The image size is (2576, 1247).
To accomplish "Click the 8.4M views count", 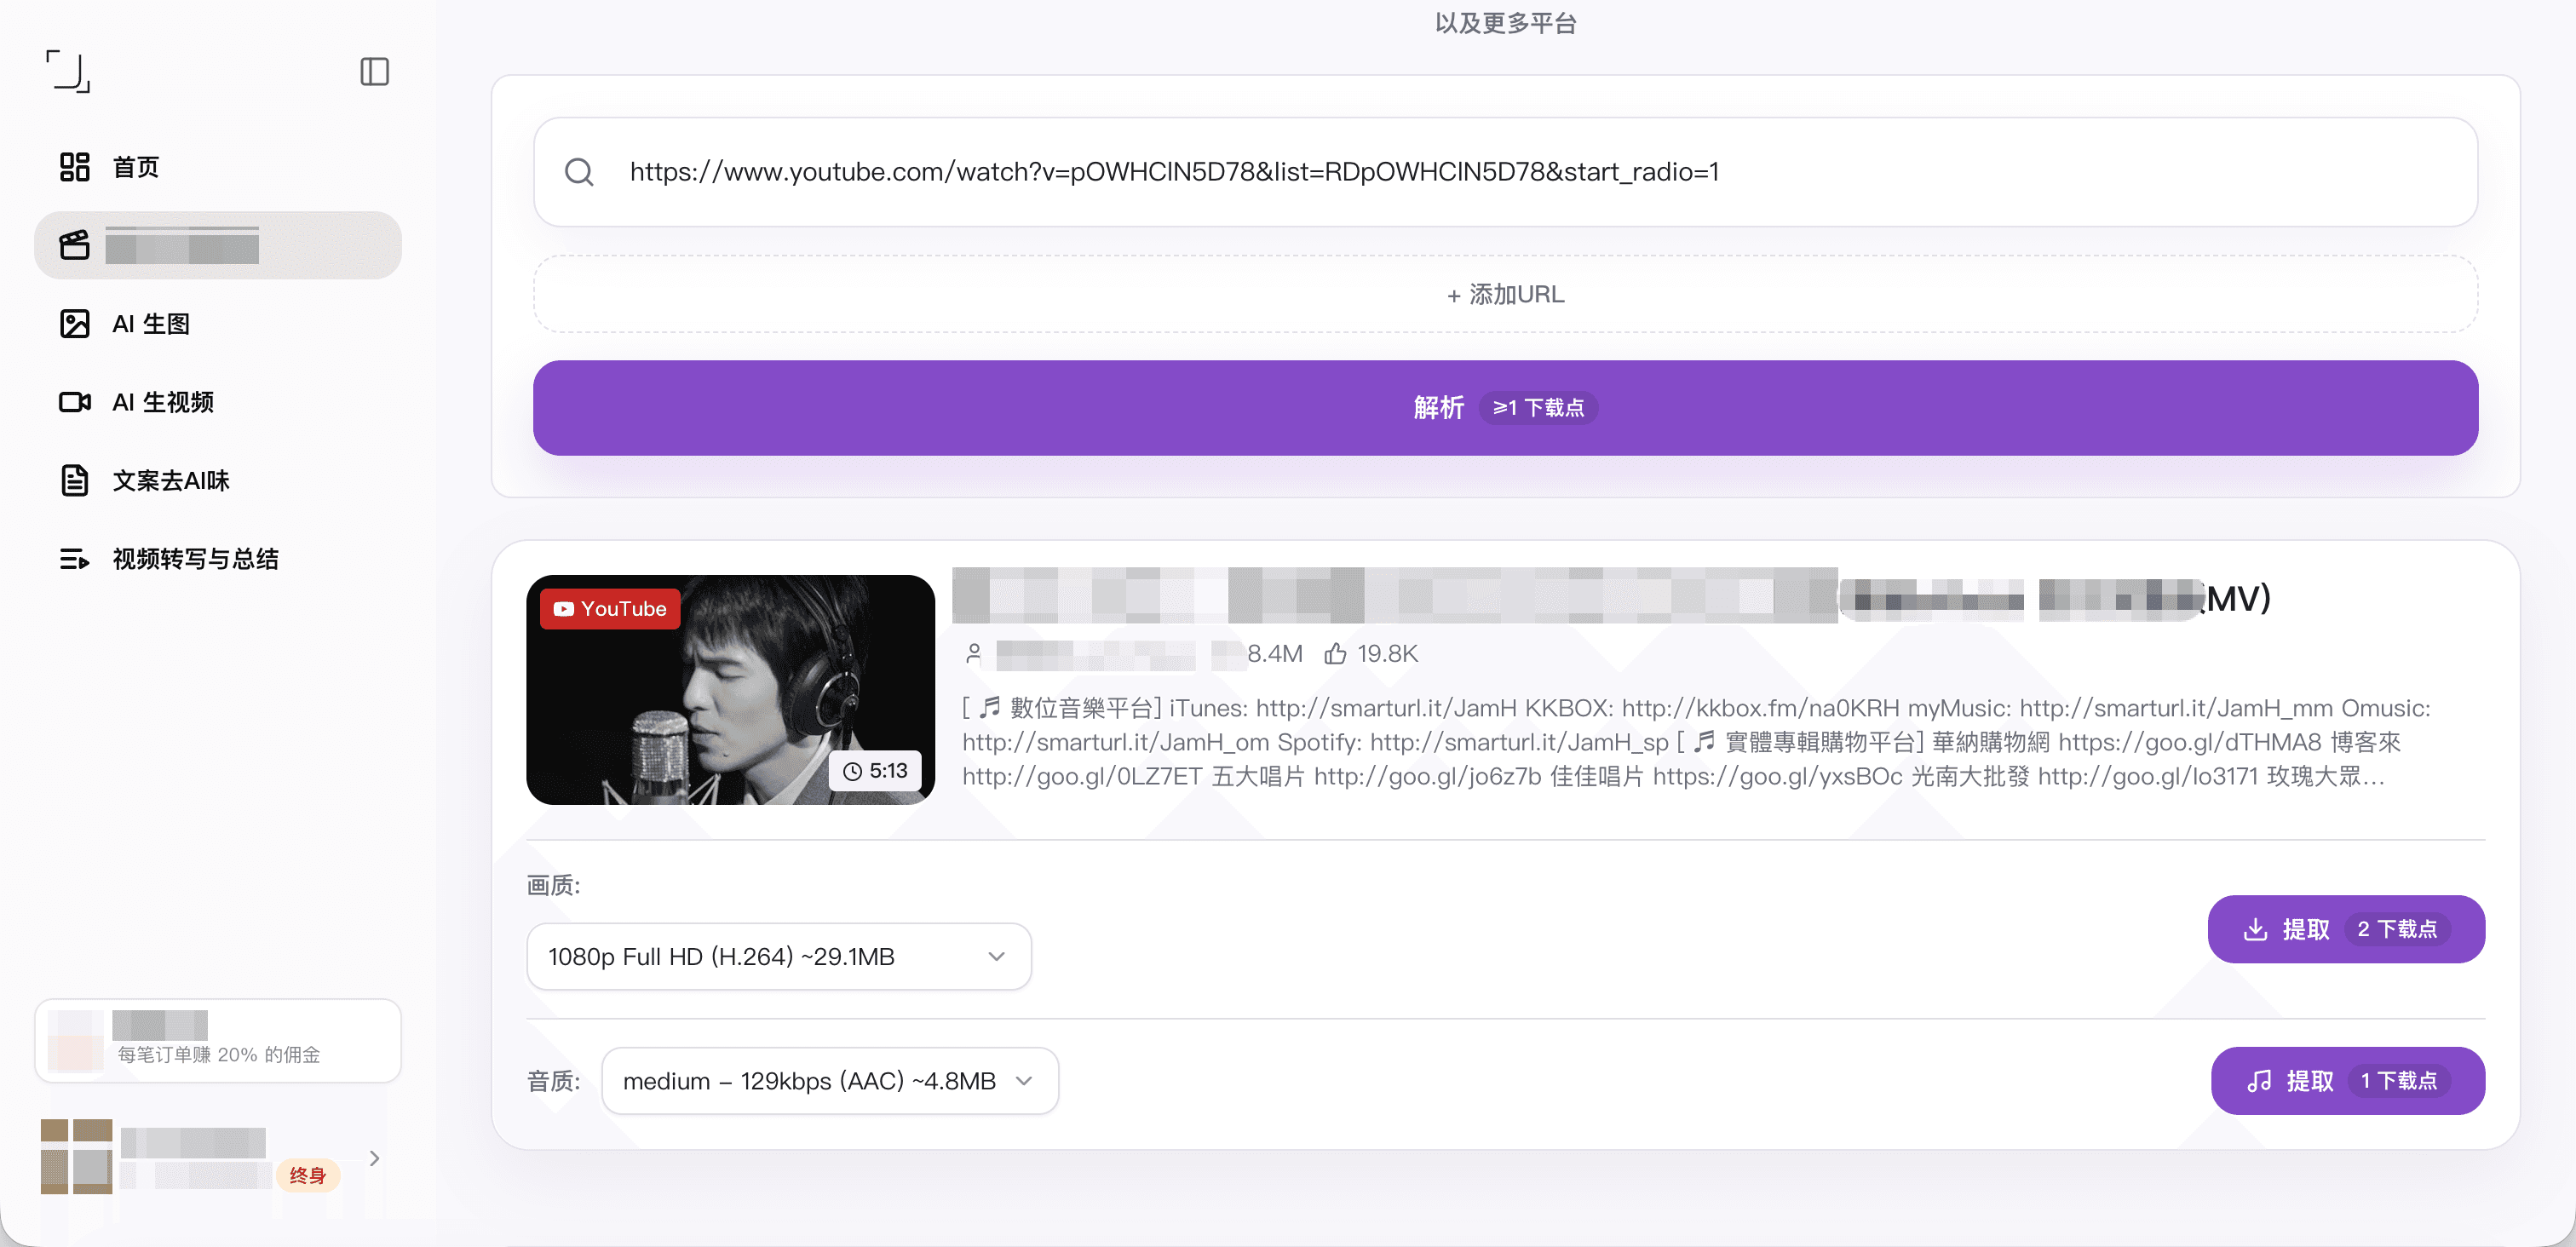I will [x=1274, y=654].
